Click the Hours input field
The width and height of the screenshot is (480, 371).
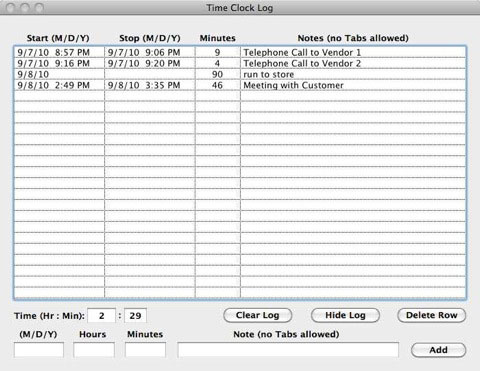click(x=94, y=350)
